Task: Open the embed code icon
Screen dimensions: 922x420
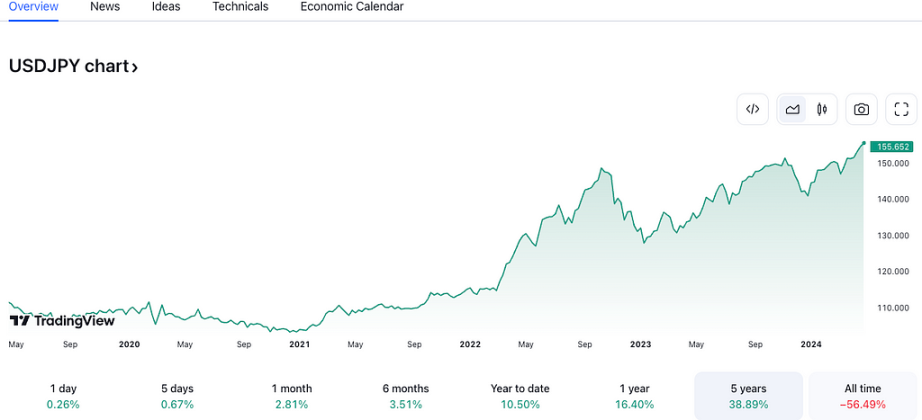Action: click(x=753, y=109)
